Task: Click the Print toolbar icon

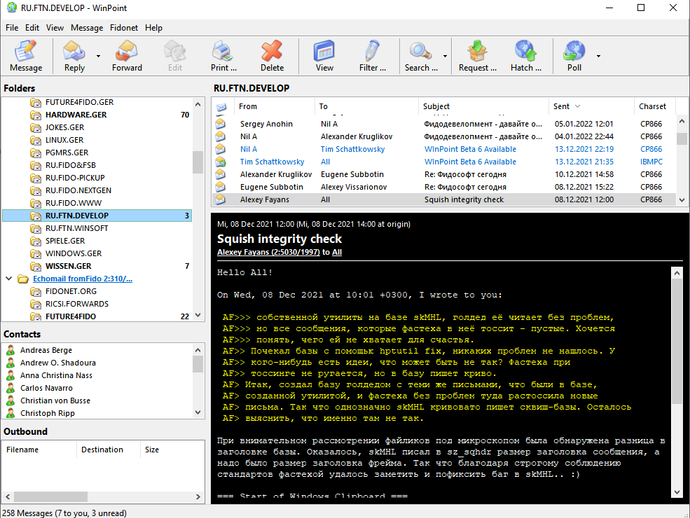Action: click(223, 51)
